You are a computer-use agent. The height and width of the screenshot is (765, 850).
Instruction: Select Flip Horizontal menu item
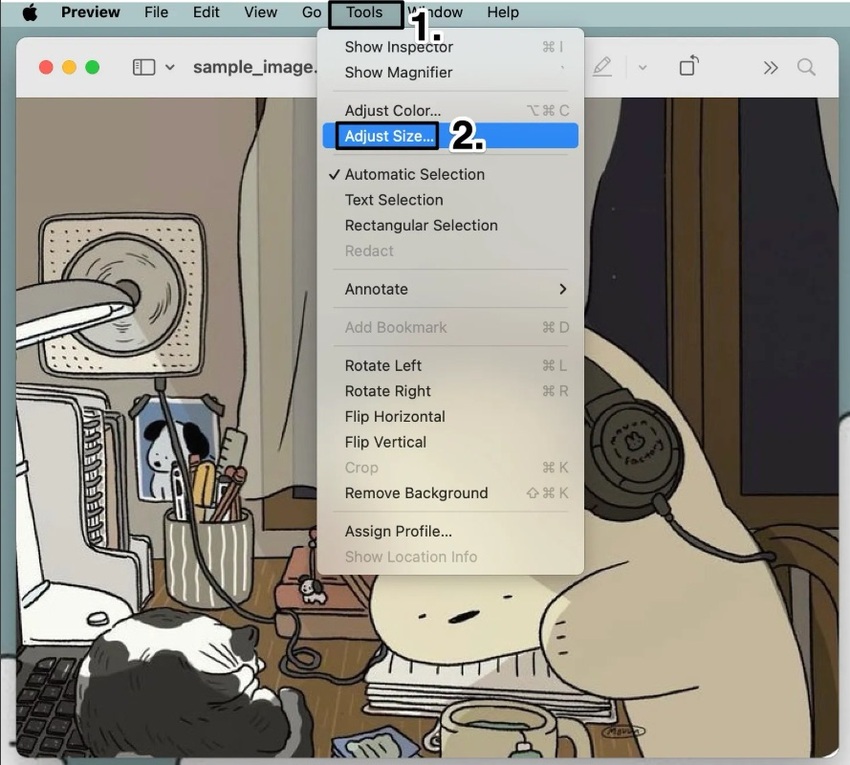point(450,417)
